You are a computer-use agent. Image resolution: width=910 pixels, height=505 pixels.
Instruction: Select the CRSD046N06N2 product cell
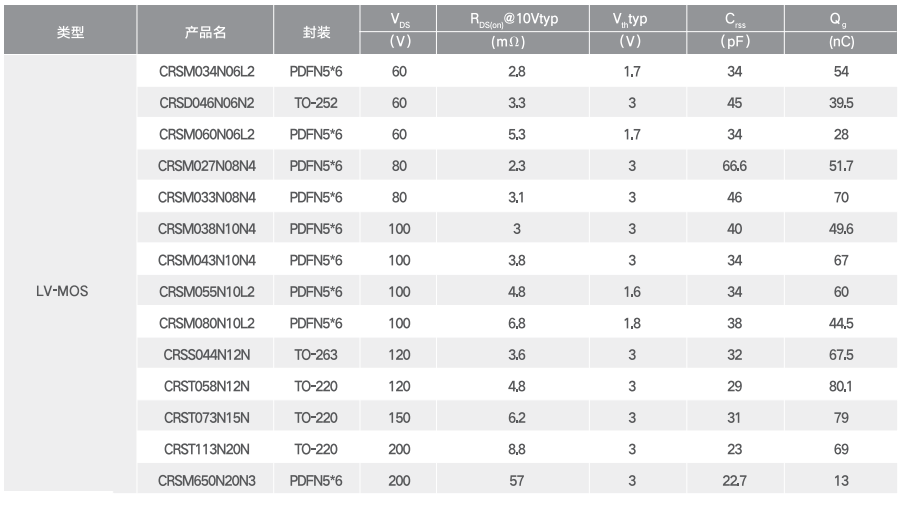pyautogui.click(x=207, y=103)
